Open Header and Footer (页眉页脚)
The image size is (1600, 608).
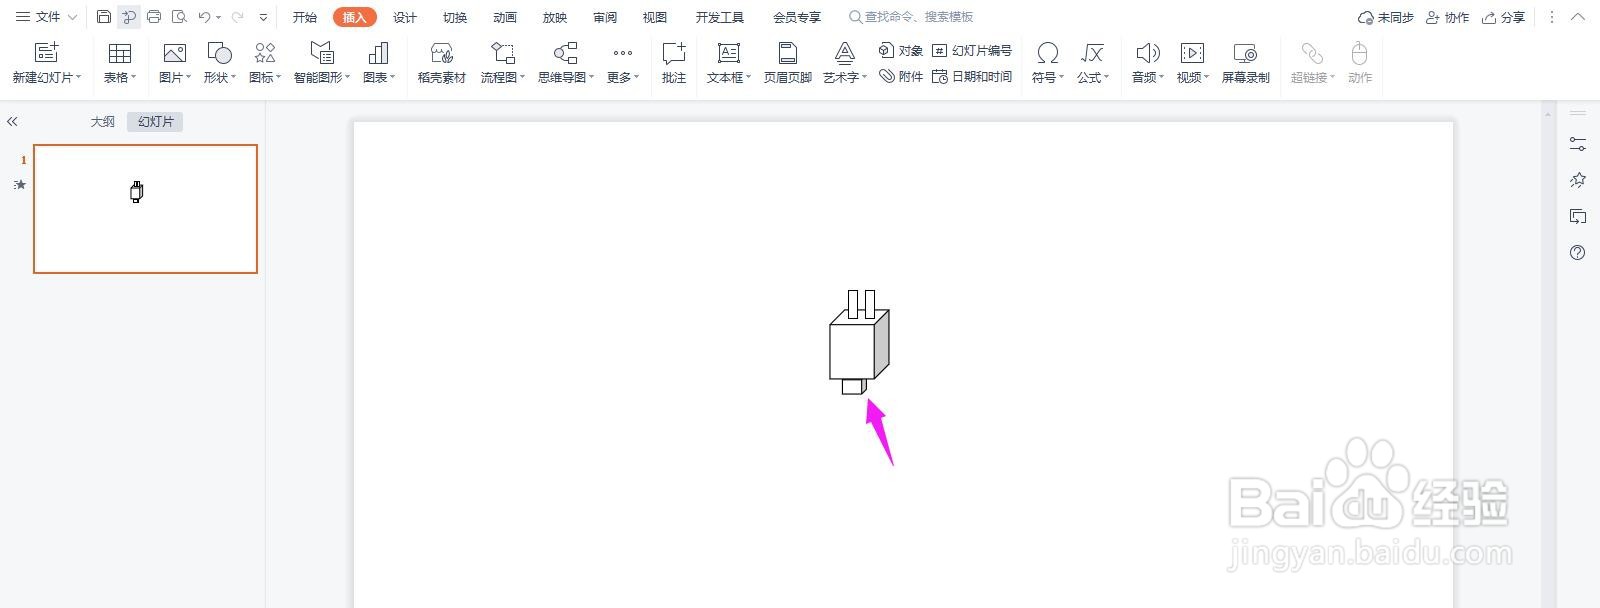click(788, 62)
